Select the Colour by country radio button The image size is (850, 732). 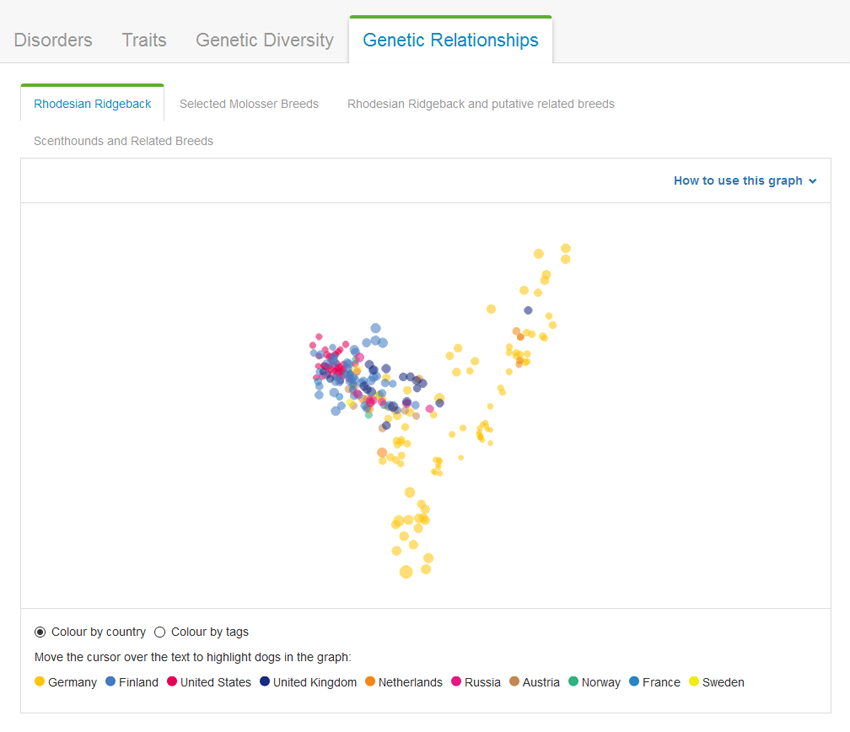[40, 632]
